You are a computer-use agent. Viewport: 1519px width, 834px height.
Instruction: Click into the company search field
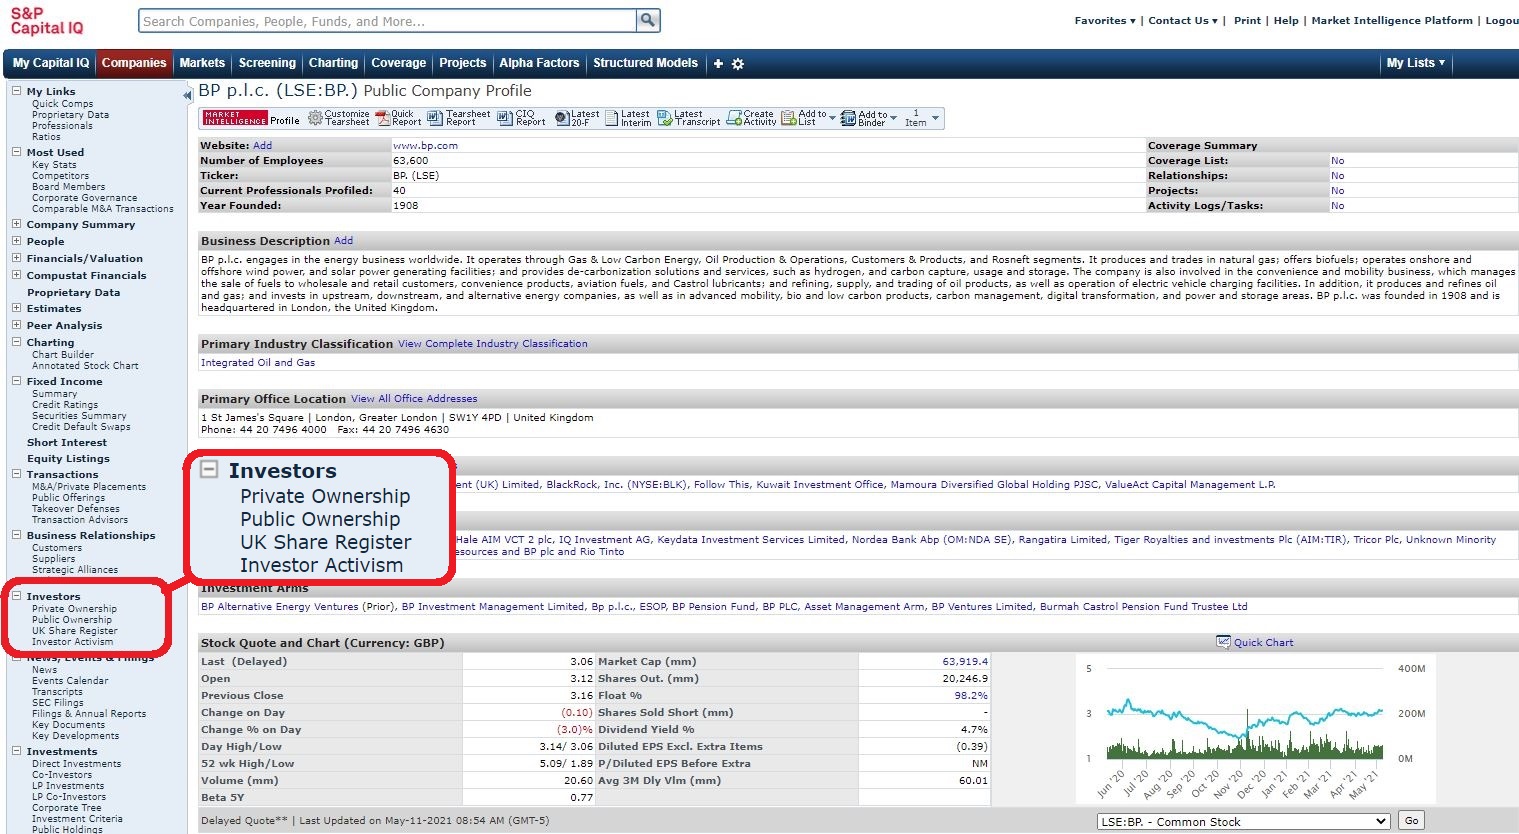click(387, 21)
